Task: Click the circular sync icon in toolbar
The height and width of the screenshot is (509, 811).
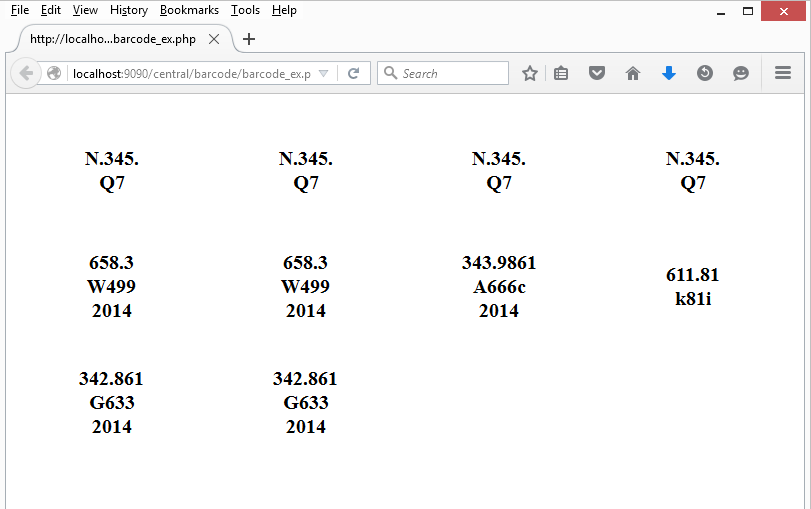Action: (x=705, y=73)
